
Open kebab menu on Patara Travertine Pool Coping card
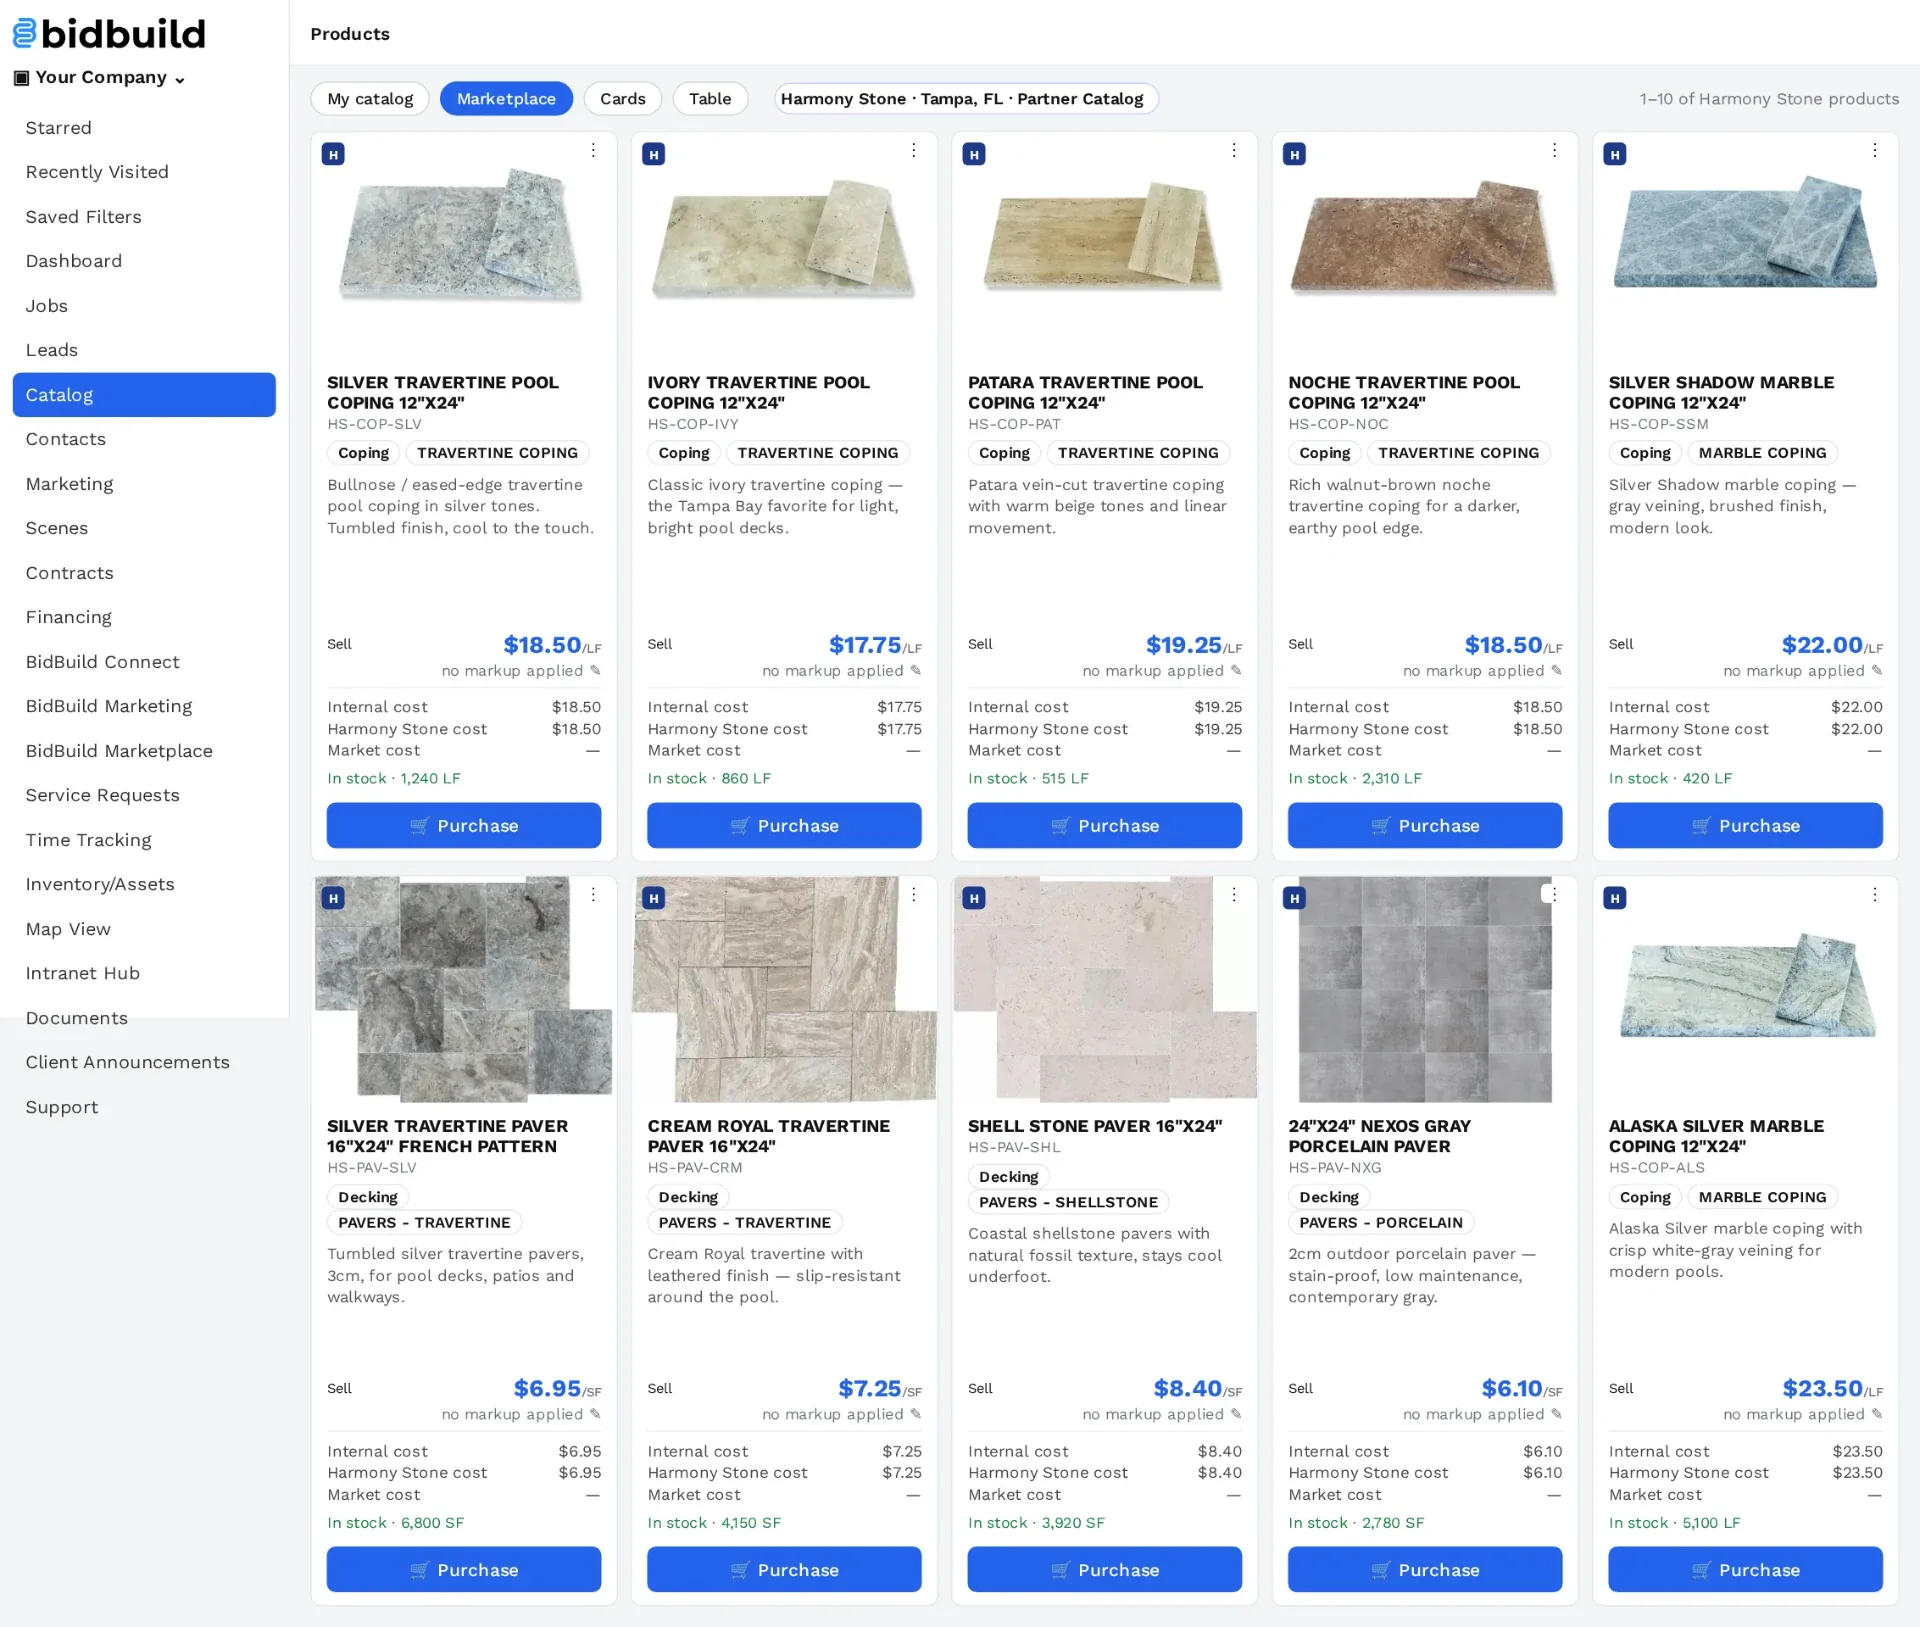1234,150
